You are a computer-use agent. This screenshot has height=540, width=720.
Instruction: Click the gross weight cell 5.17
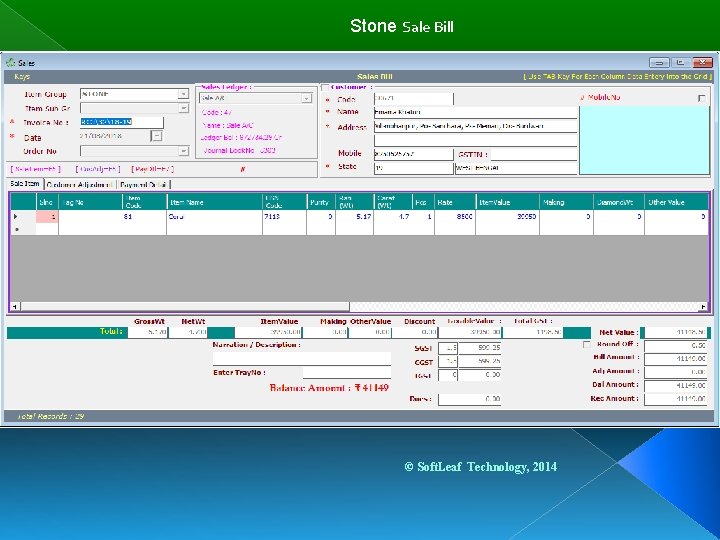(x=354, y=216)
